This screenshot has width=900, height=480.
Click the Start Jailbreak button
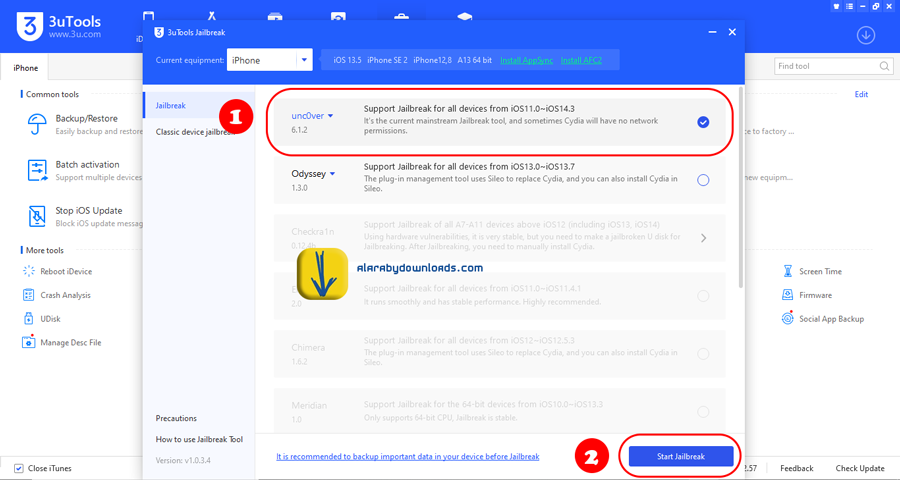tap(681, 456)
